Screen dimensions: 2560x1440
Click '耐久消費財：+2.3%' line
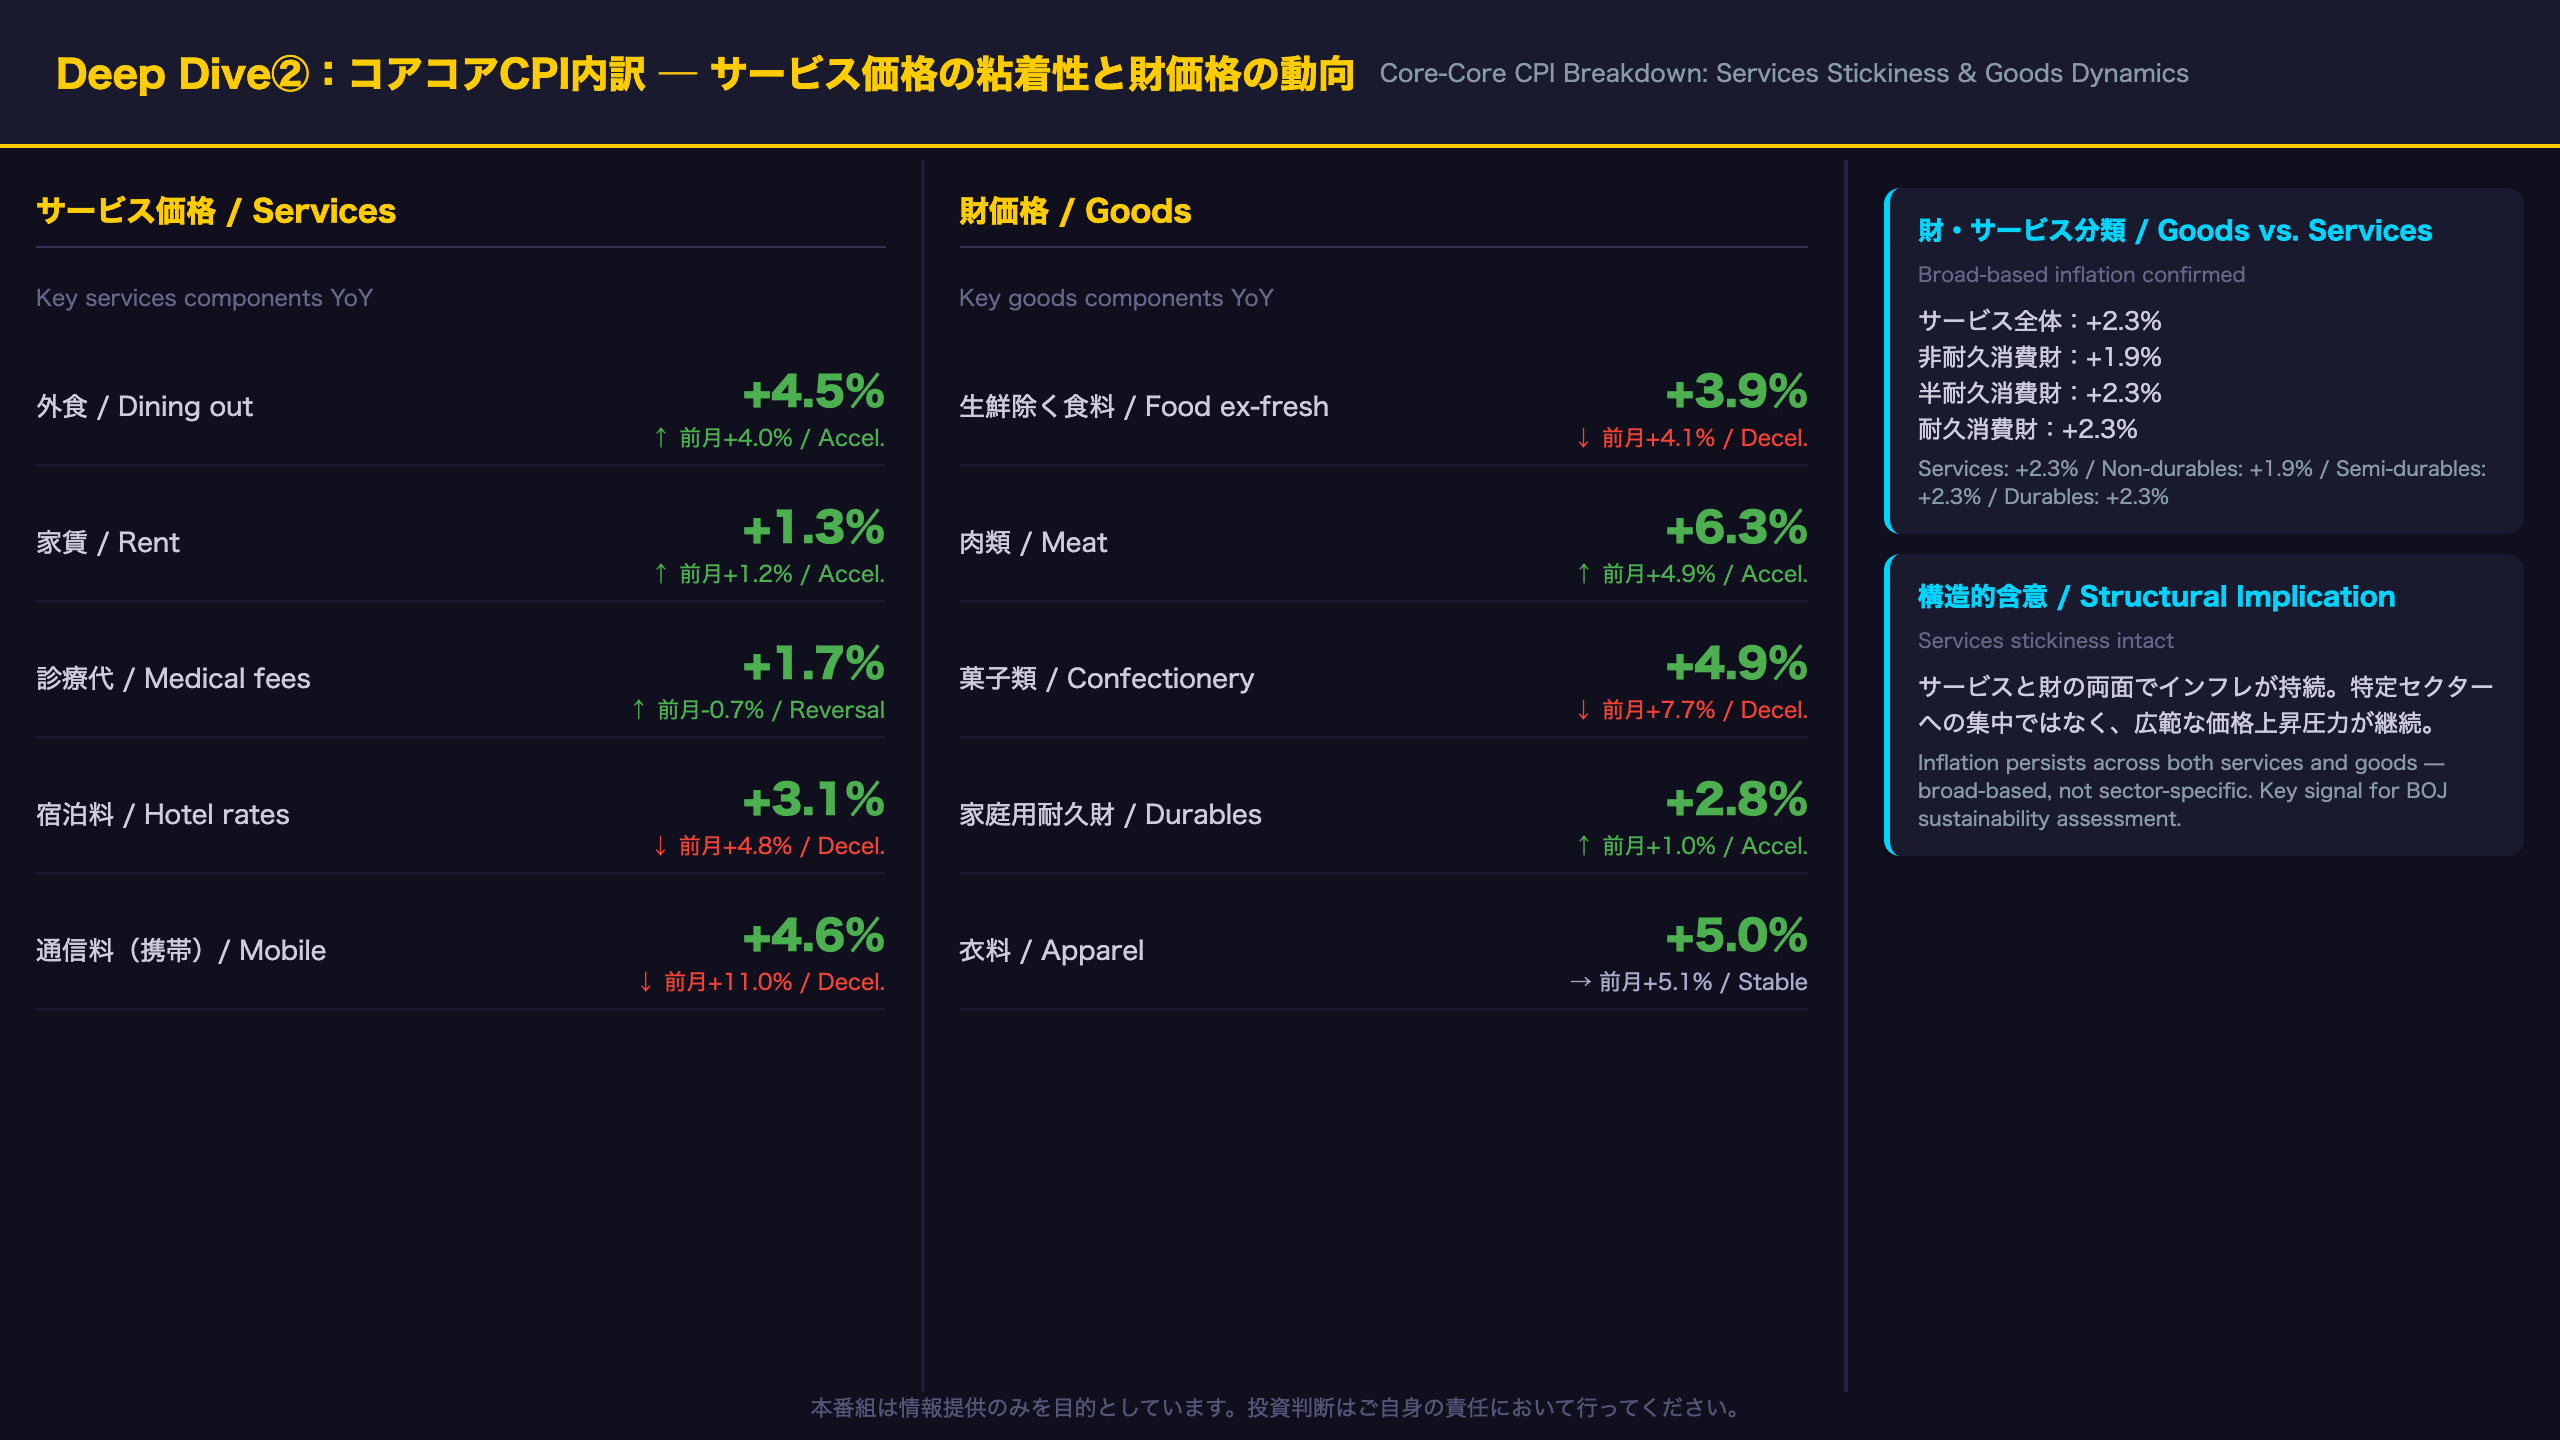pyautogui.click(x=2027, y=429)
